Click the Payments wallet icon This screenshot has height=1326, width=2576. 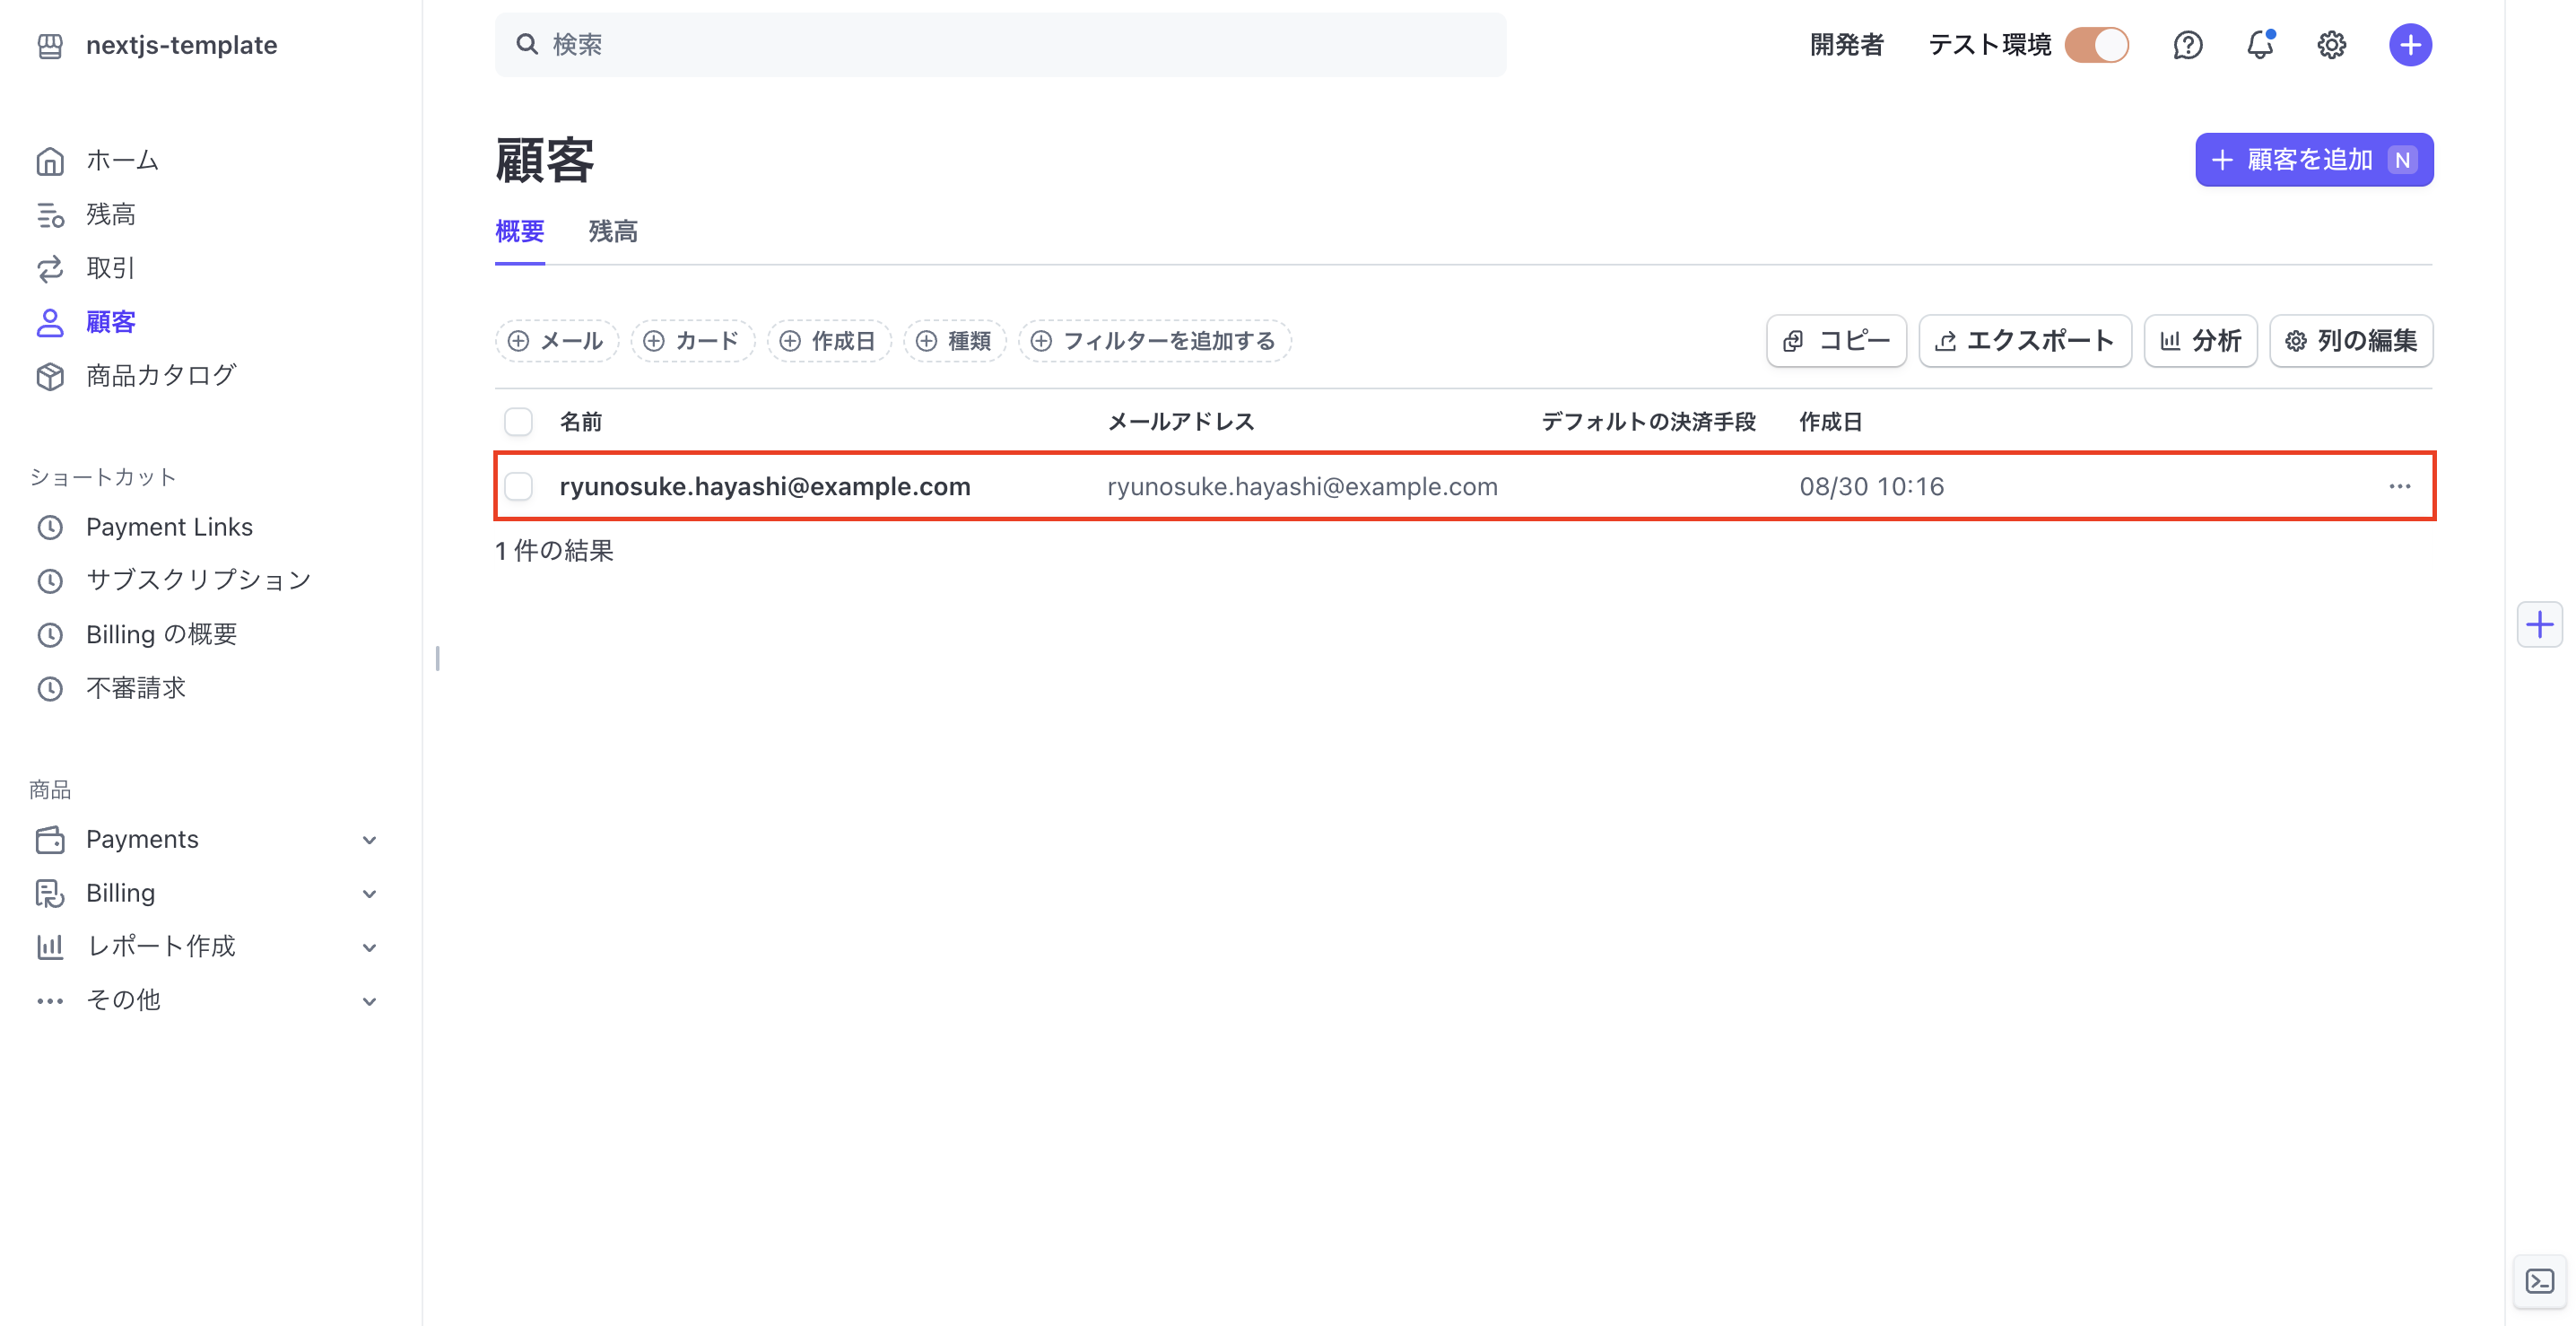50,840
